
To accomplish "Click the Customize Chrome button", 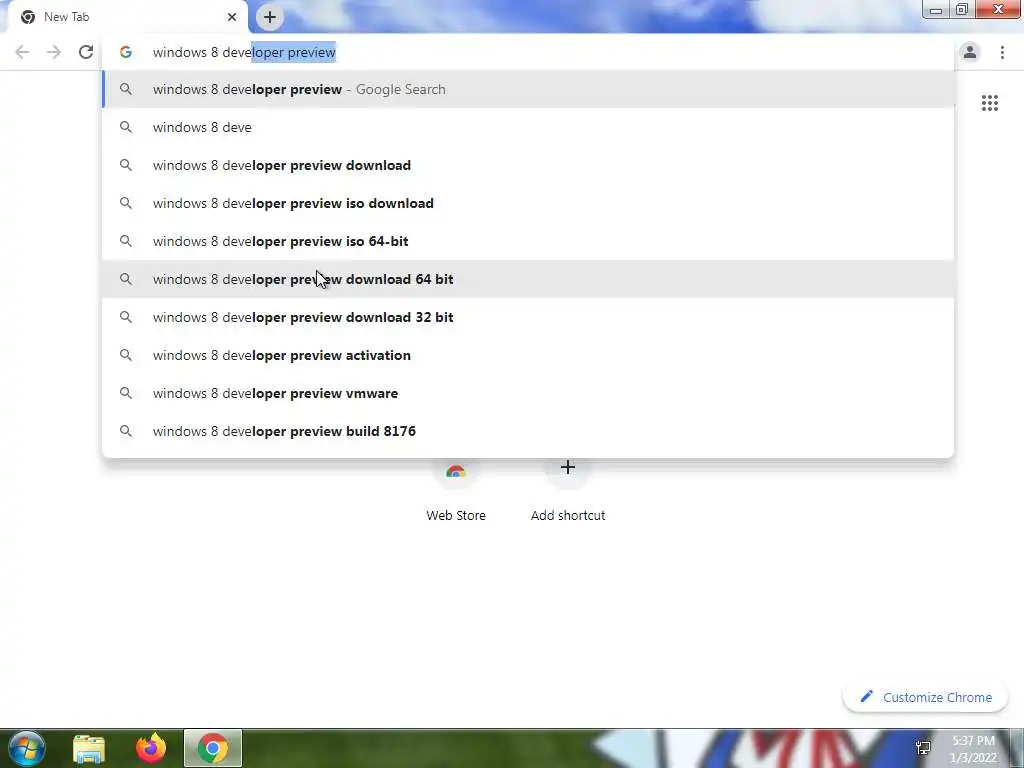I will (x=925, y=697).
